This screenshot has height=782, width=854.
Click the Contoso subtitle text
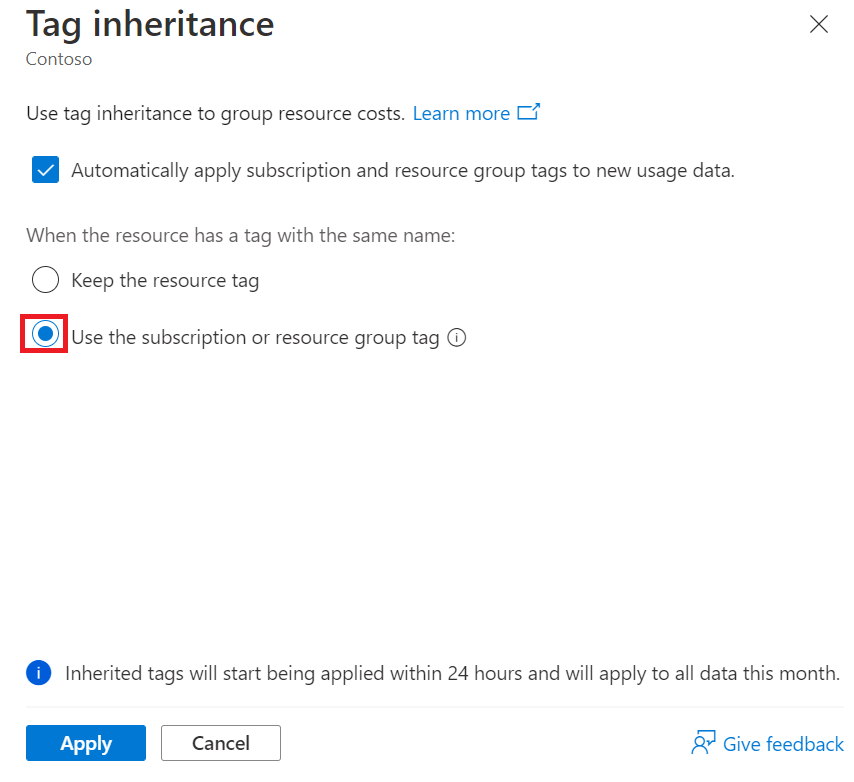58,59
